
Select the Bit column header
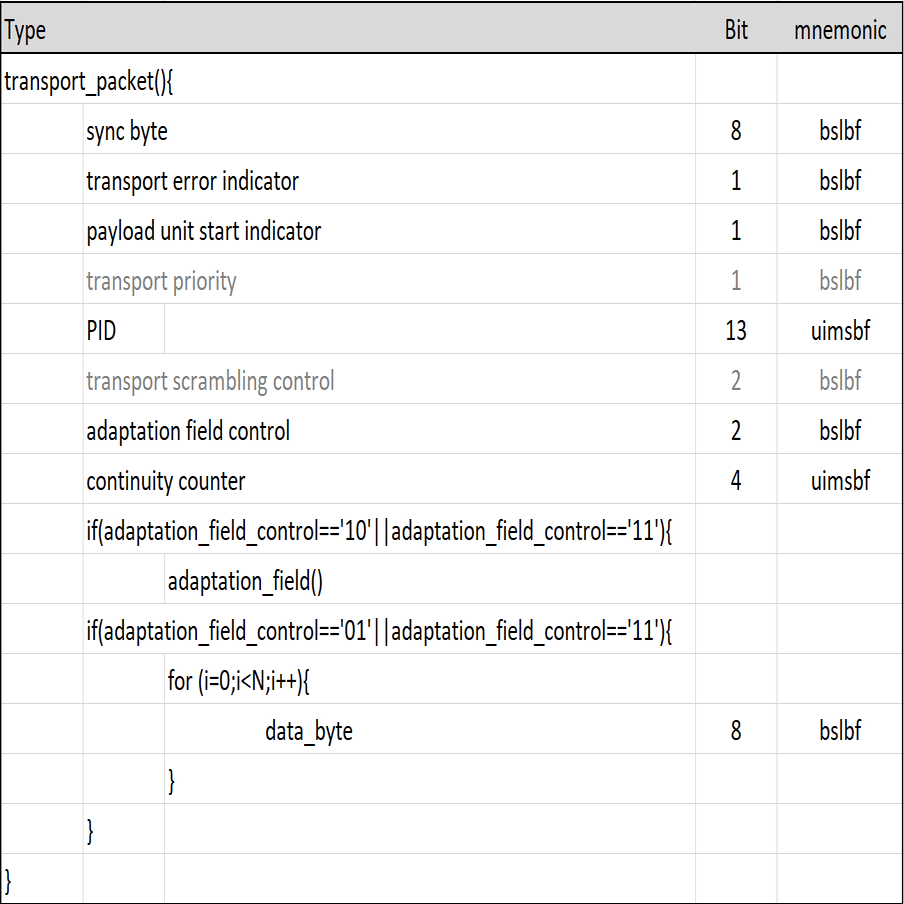(736, 30)
